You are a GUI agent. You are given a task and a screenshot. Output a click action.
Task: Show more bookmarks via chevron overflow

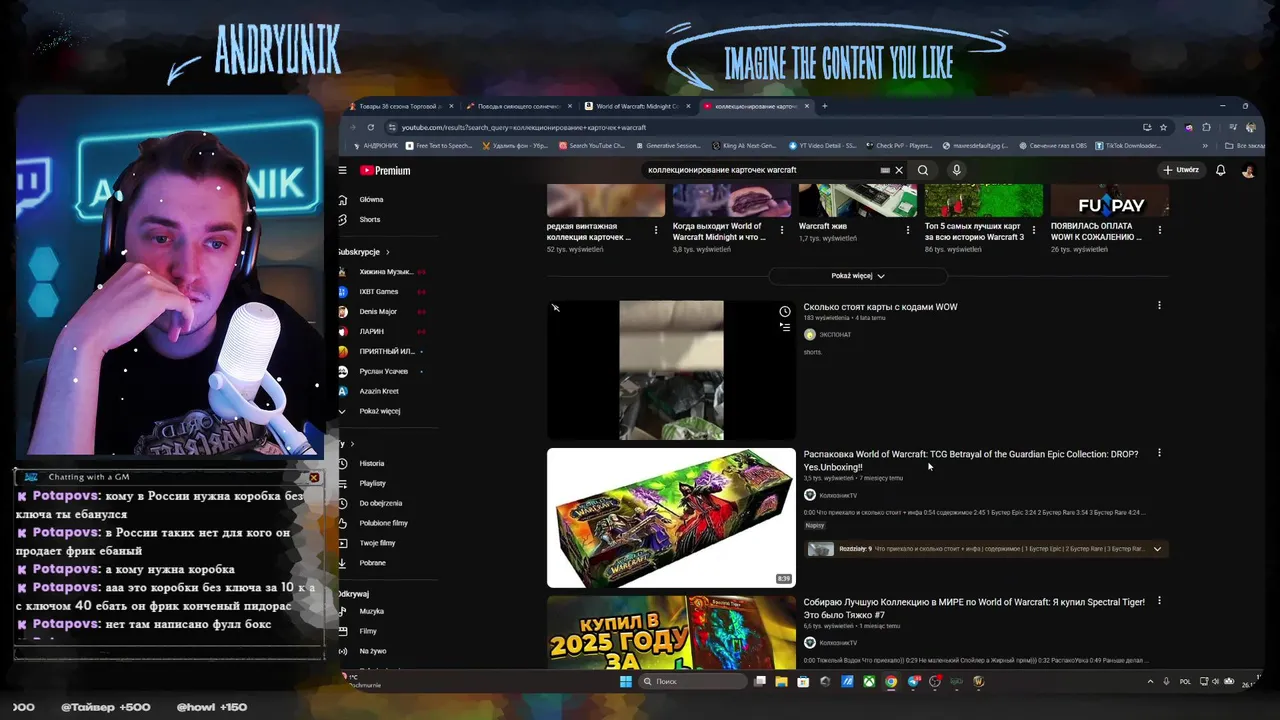coord(1205,146)
